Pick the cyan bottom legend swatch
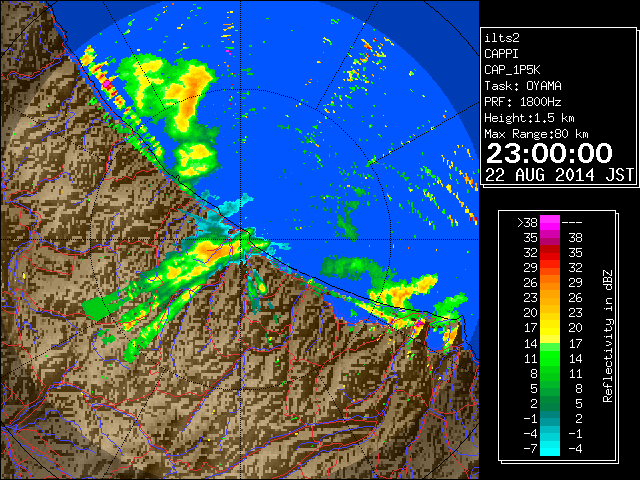The height and width of the screenshot is (480, 640). [x=550, y=449]
